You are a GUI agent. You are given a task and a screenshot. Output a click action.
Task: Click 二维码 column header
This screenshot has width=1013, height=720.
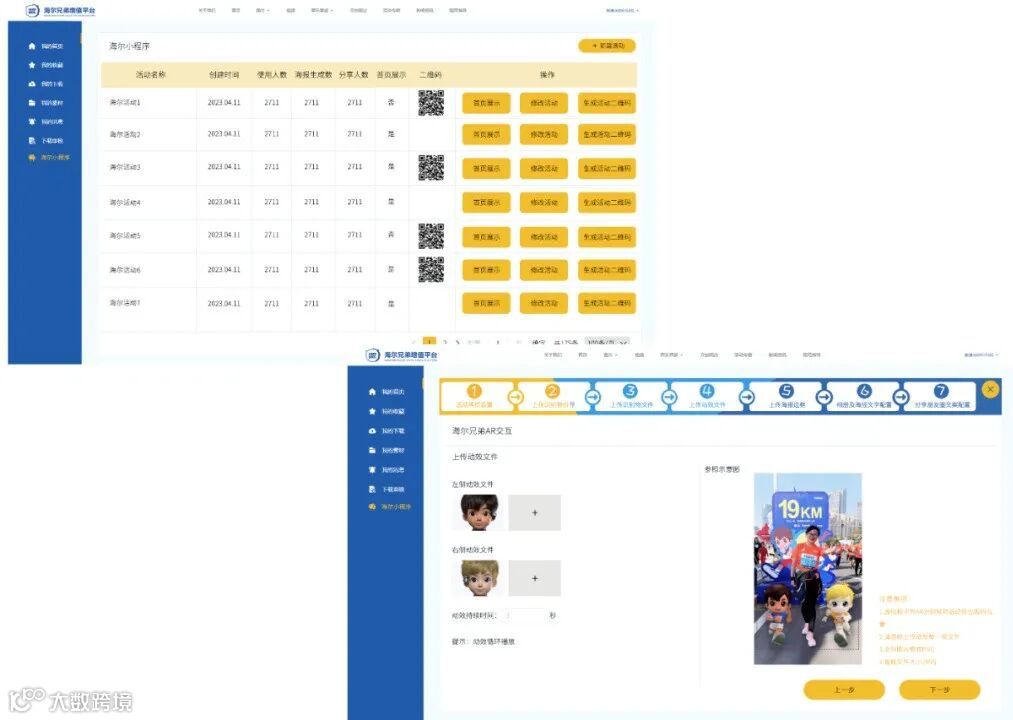[x=430, y=75]
